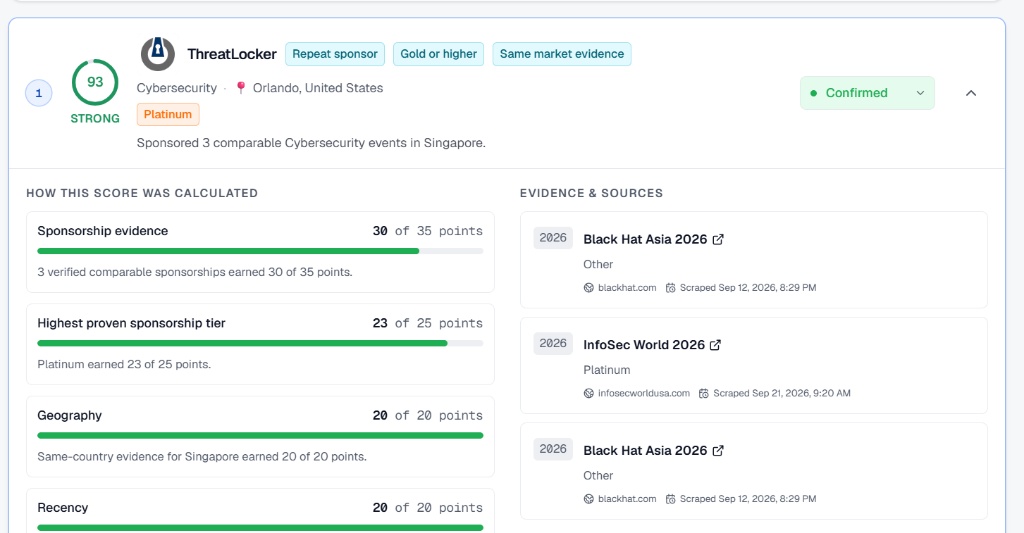Click the Sponsorship evidence progress bar
The height and width of the screenshot is (533, 1024).
(x=260, y=251)
